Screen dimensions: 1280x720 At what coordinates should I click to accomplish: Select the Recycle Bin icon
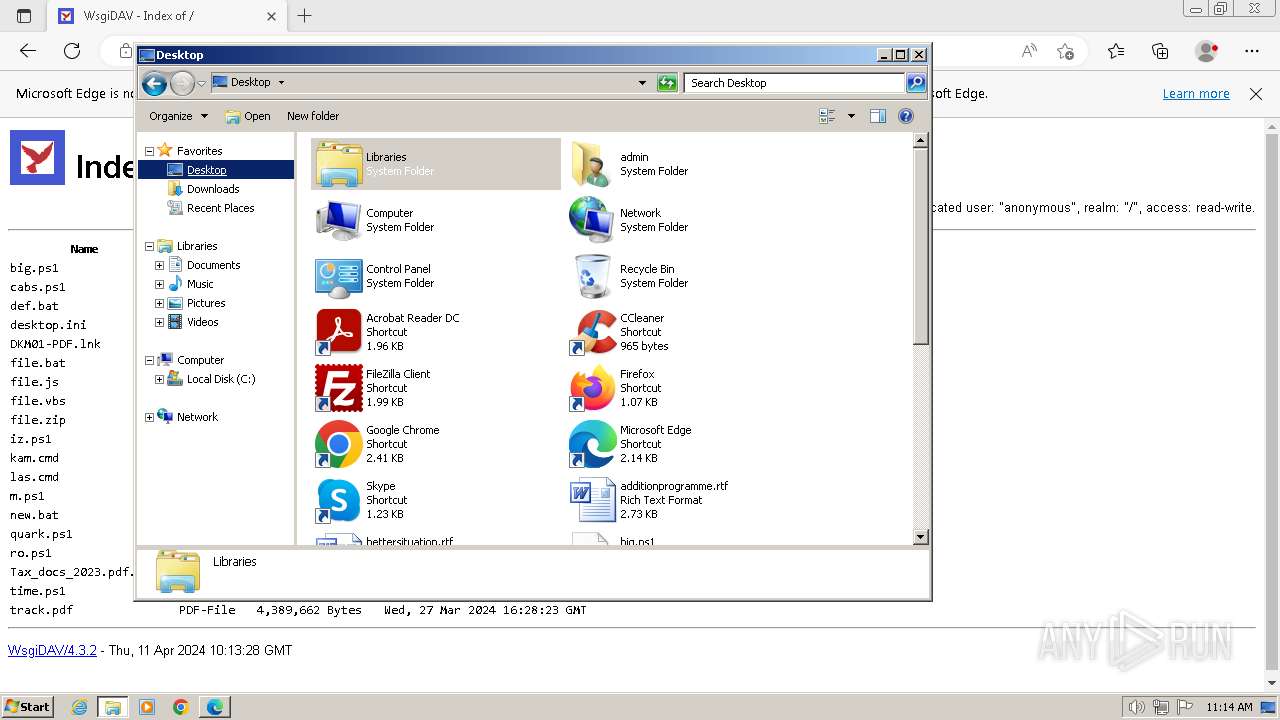click(592, 276)
